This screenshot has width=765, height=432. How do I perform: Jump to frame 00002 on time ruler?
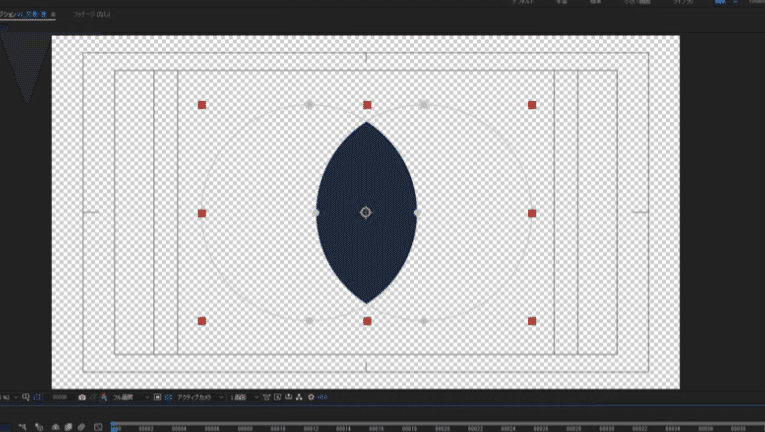(146, 429)
